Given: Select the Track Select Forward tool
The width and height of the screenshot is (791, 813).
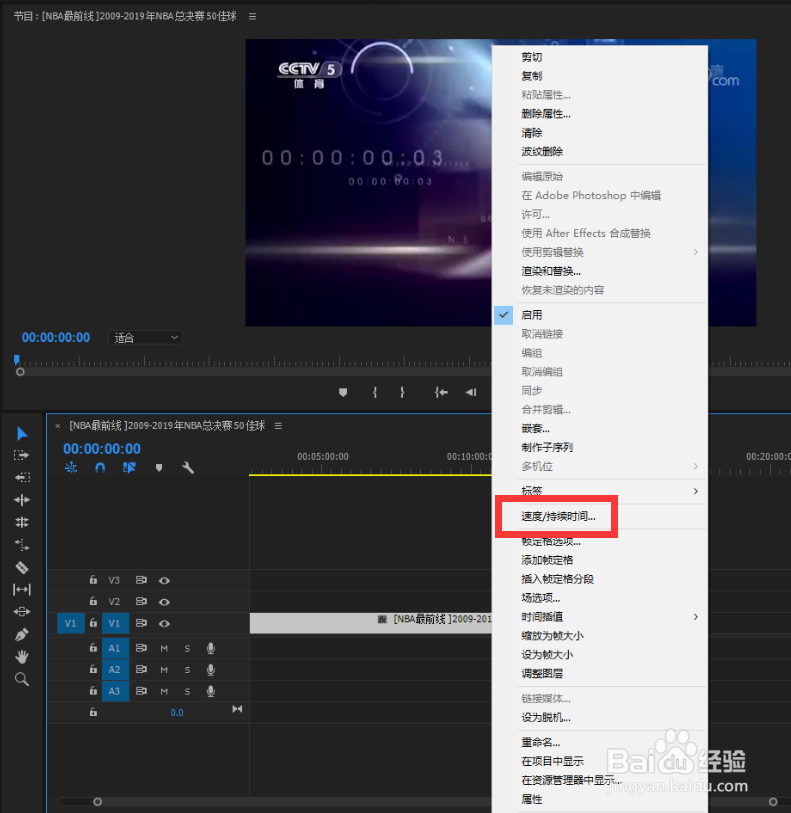Looking at the screenshot, I should (x=22, y=455).
